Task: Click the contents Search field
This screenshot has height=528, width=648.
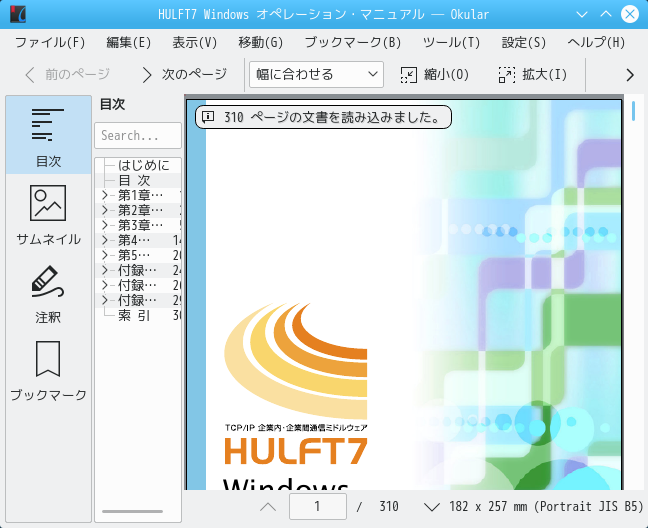Action: [x=138, y=135]
